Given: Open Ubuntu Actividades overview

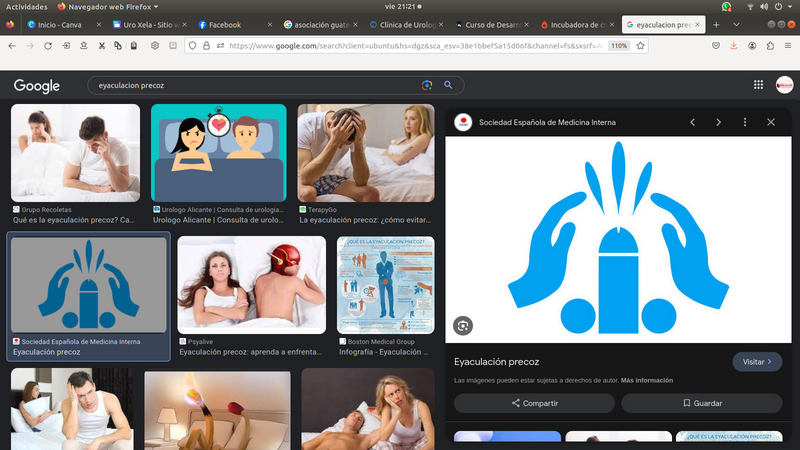Looking at the screenshot, I should coord(27,6).
